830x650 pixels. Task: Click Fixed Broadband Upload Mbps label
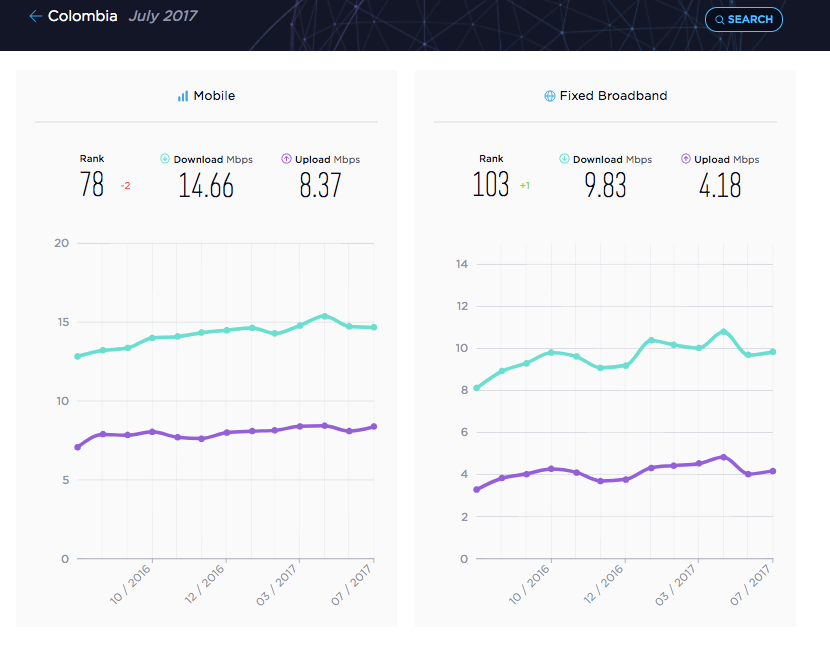click(x=726, y=159)
